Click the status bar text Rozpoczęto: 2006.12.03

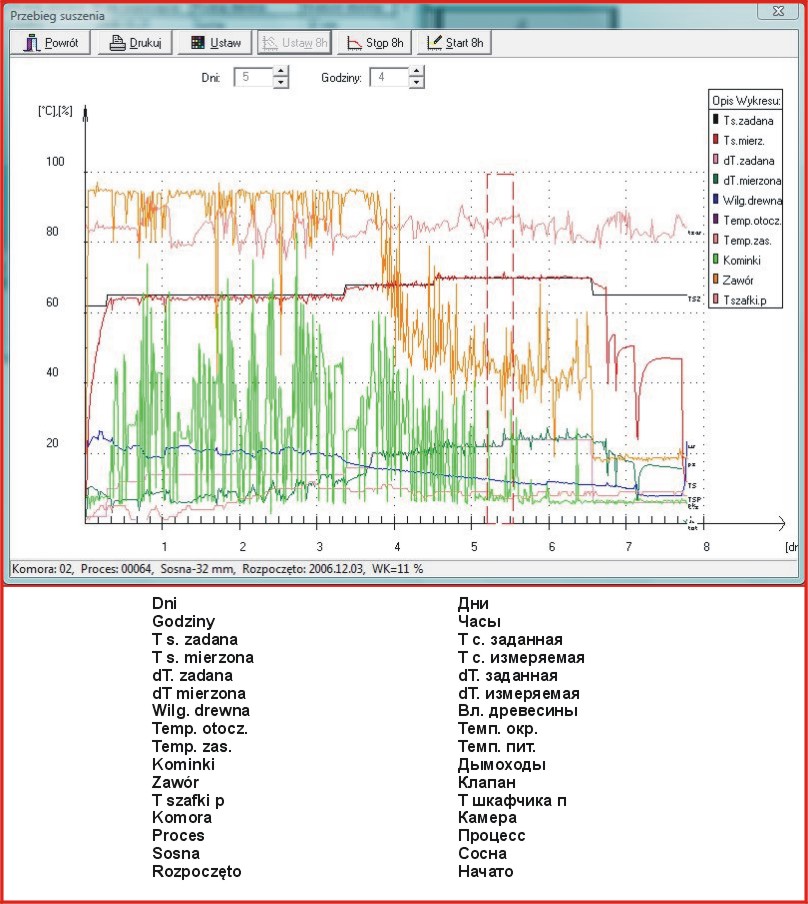pos(303,569)
